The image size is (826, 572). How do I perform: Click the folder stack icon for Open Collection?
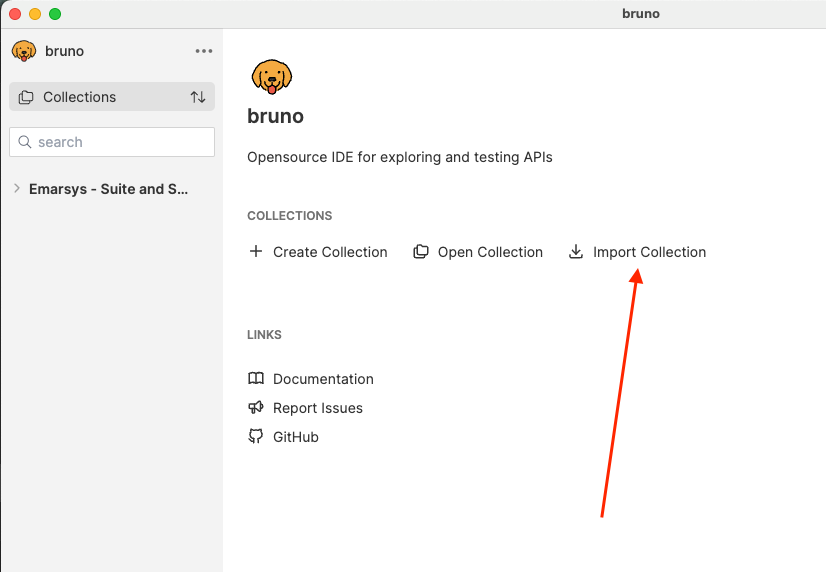(x=420, y=252)
